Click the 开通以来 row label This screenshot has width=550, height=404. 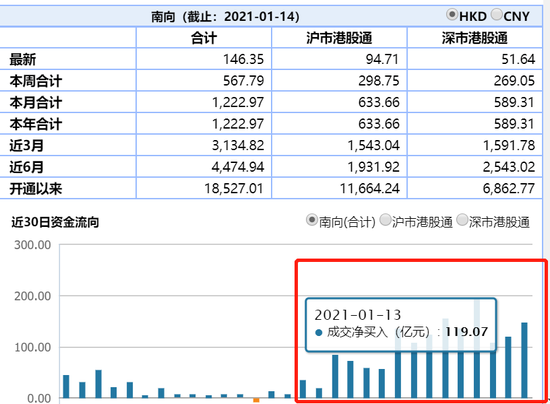pos(36,189)
